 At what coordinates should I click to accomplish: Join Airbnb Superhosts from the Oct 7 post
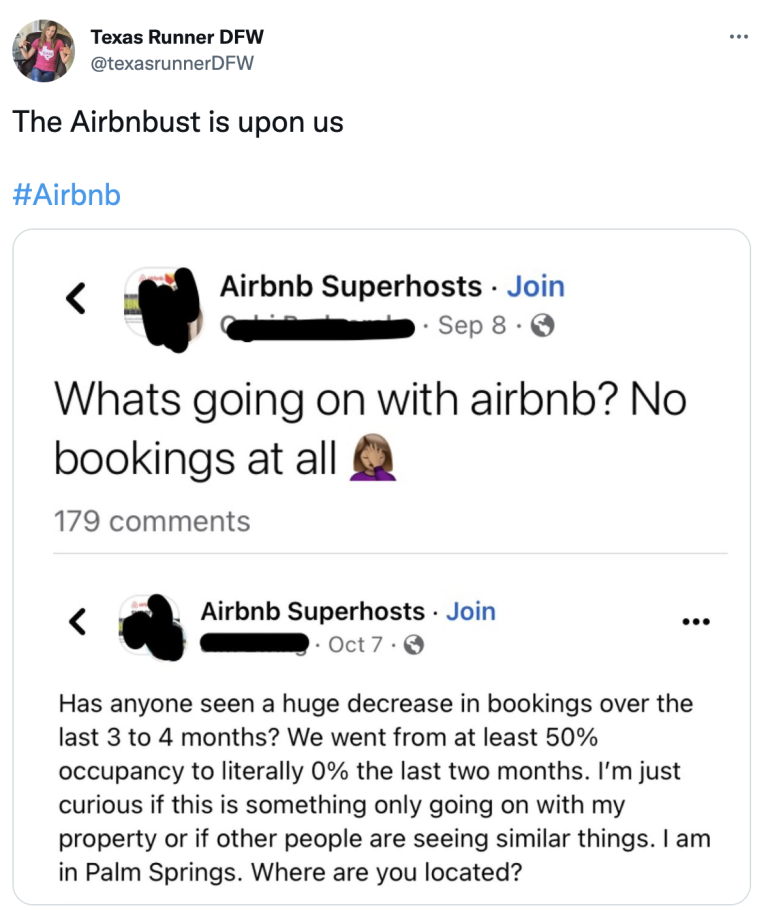(x=470, y=611)
